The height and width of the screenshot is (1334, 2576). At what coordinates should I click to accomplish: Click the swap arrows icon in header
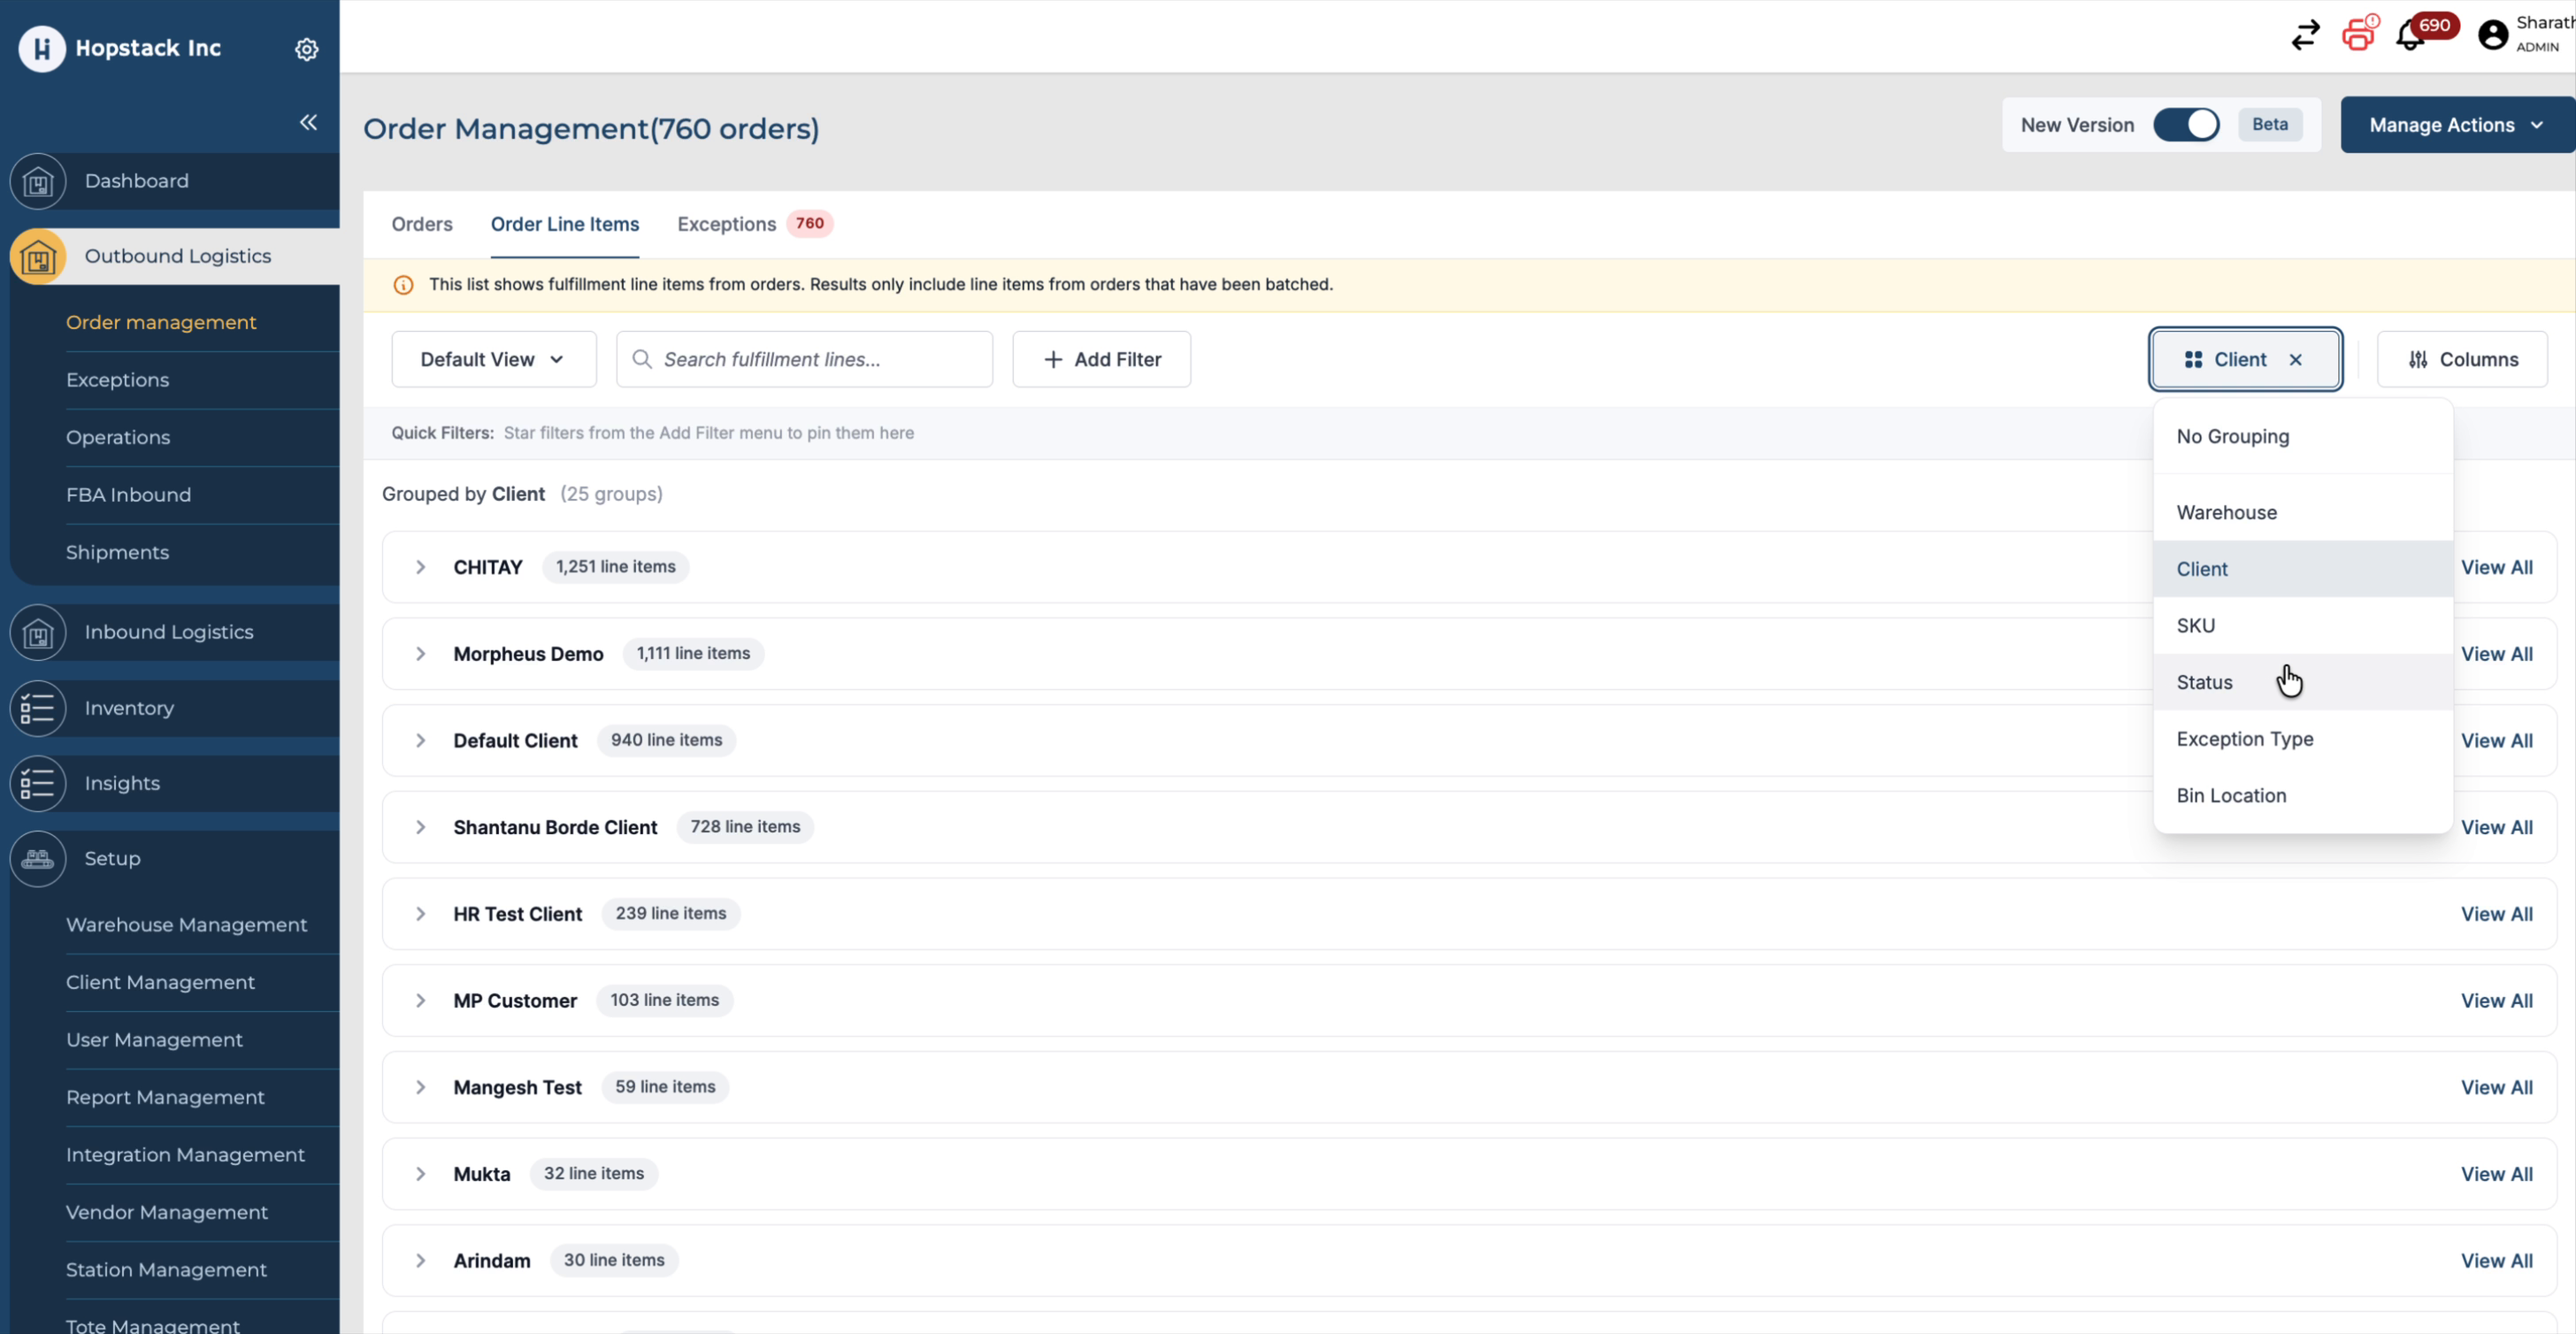click(x=2305, y=35)
